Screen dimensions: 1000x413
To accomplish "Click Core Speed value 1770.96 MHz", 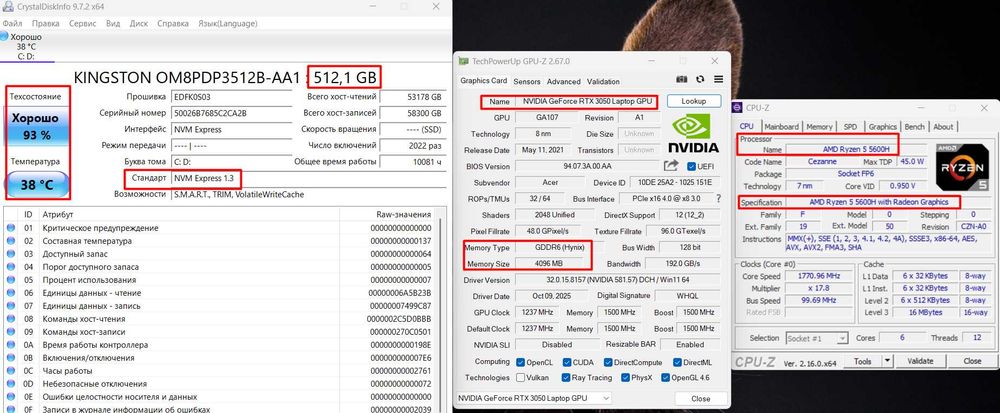I will pyautogui.click(x=817, y=276).
